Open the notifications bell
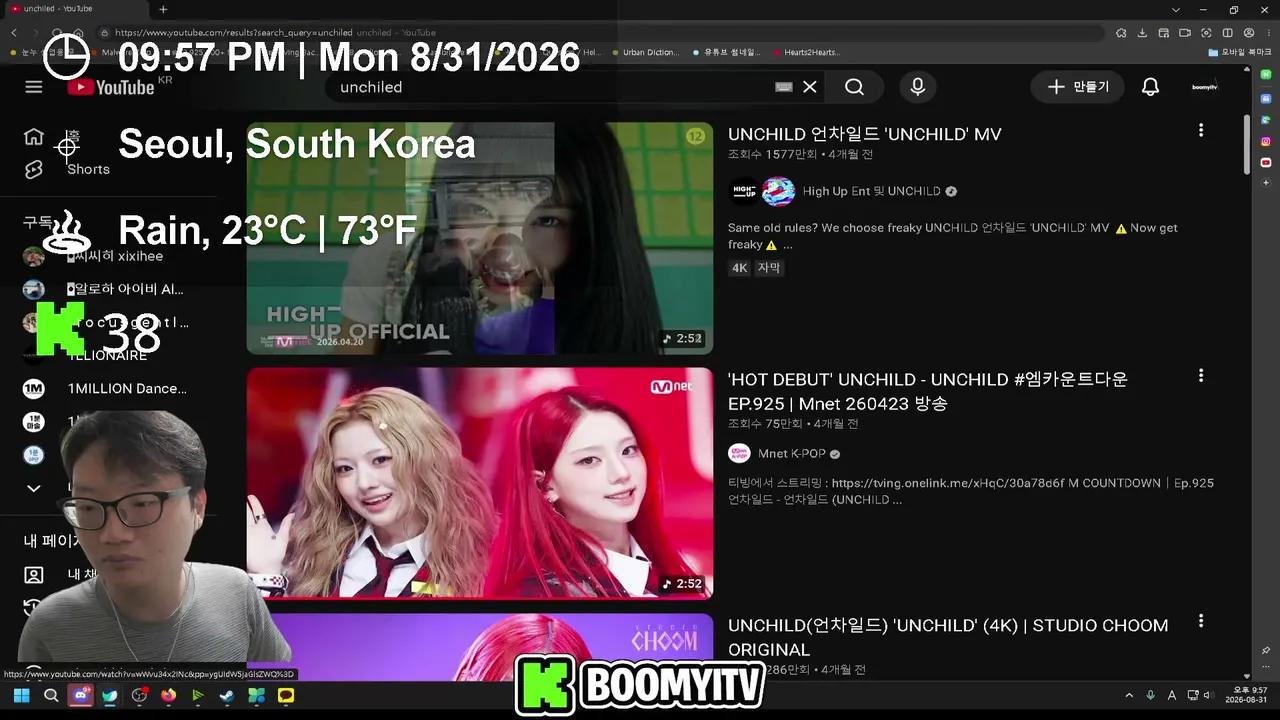Image resolution: width=1280 pixels, height=720 pixels. tap(1151, 87)
